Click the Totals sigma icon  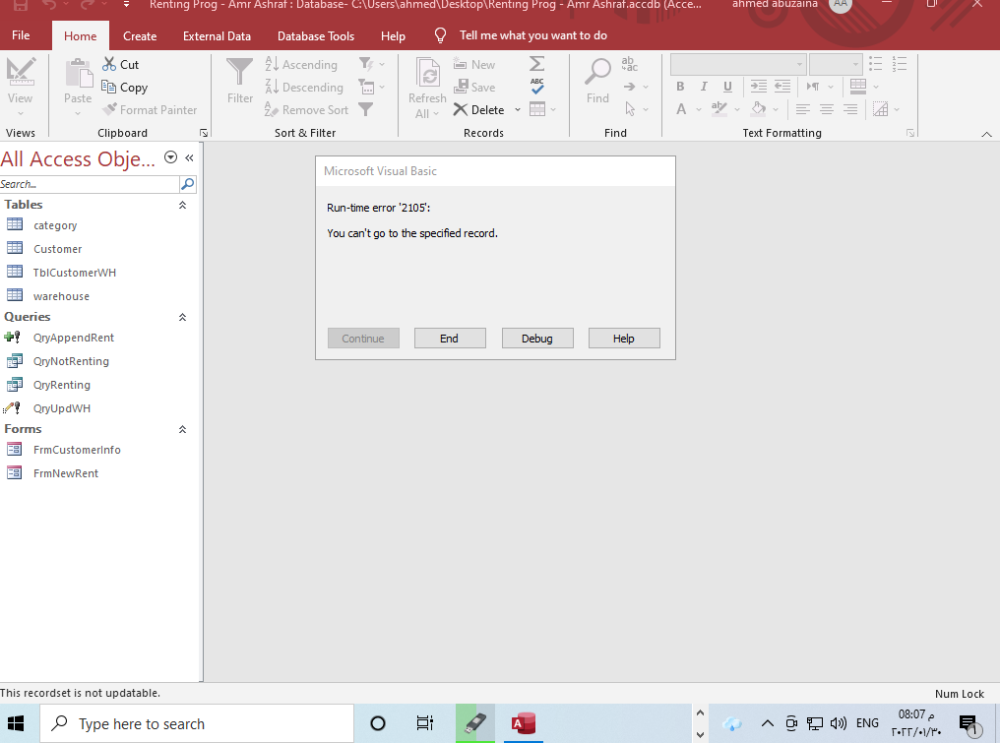(537, 63)
